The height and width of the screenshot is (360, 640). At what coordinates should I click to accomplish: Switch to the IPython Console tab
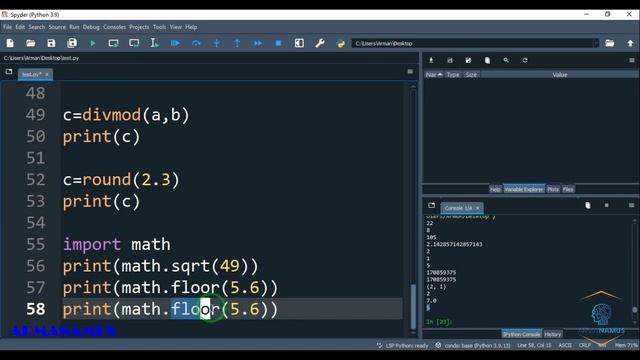coord(521,334)
